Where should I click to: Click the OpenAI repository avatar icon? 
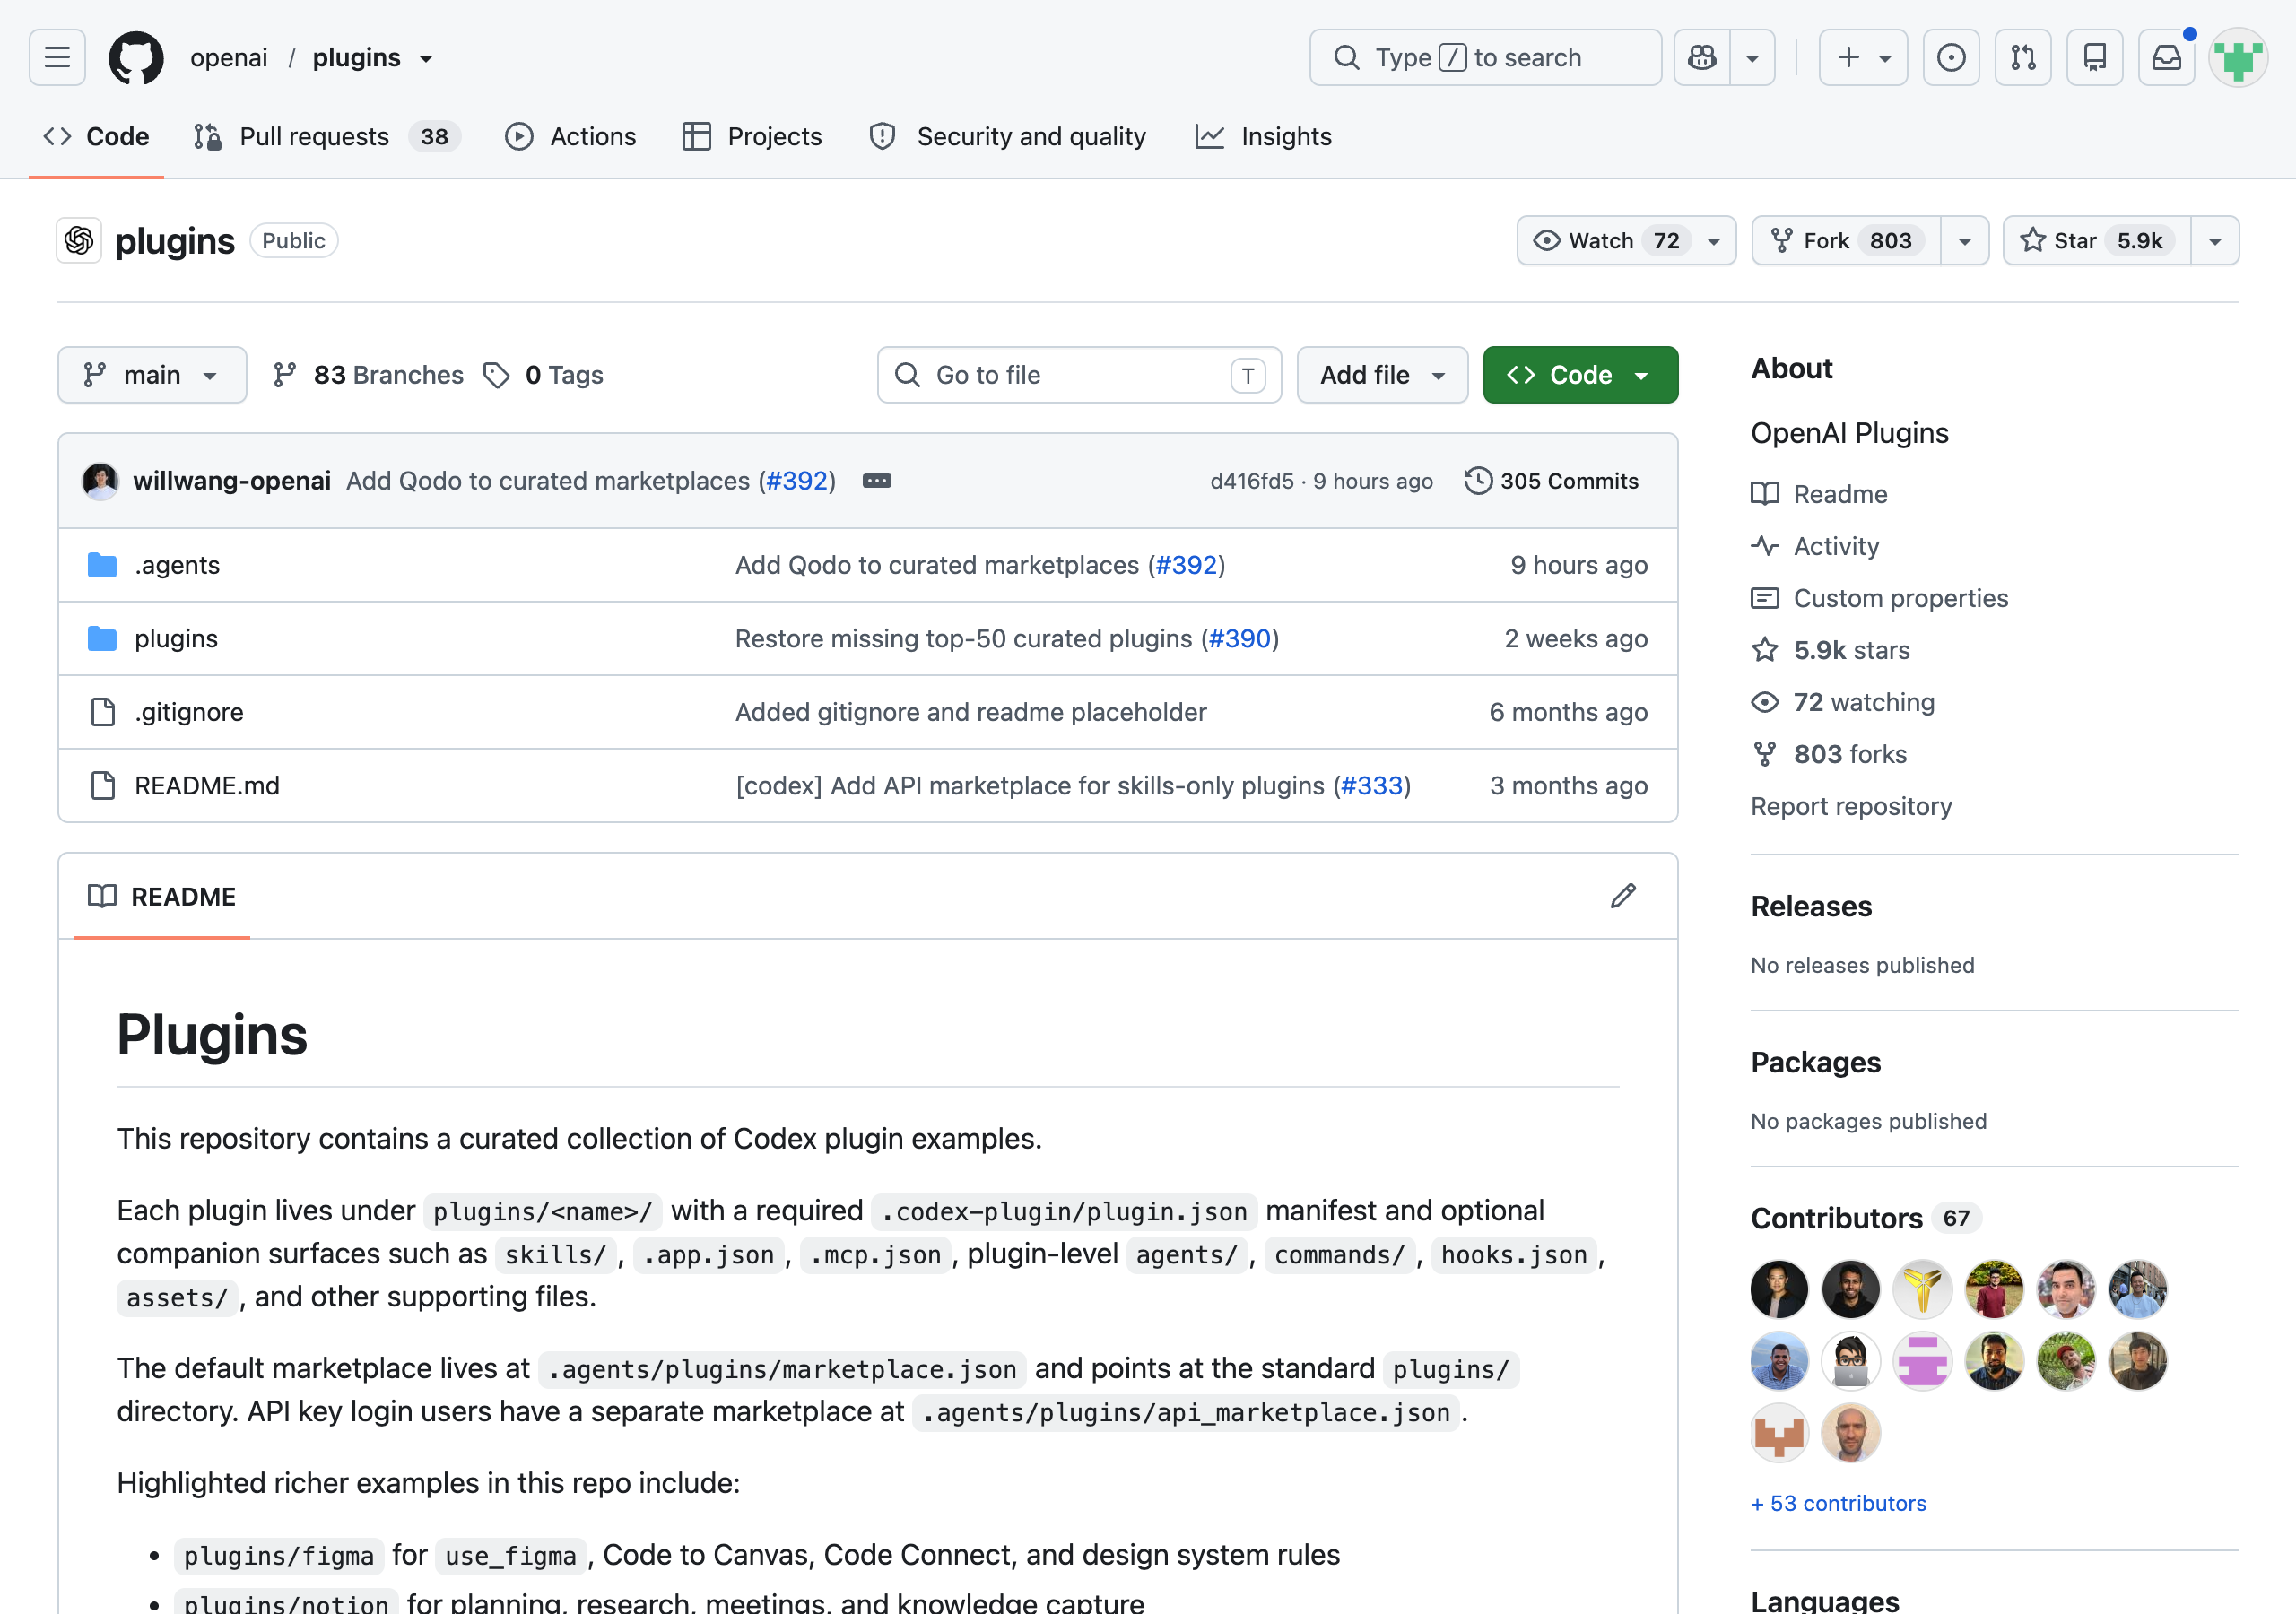coord(79,240)
